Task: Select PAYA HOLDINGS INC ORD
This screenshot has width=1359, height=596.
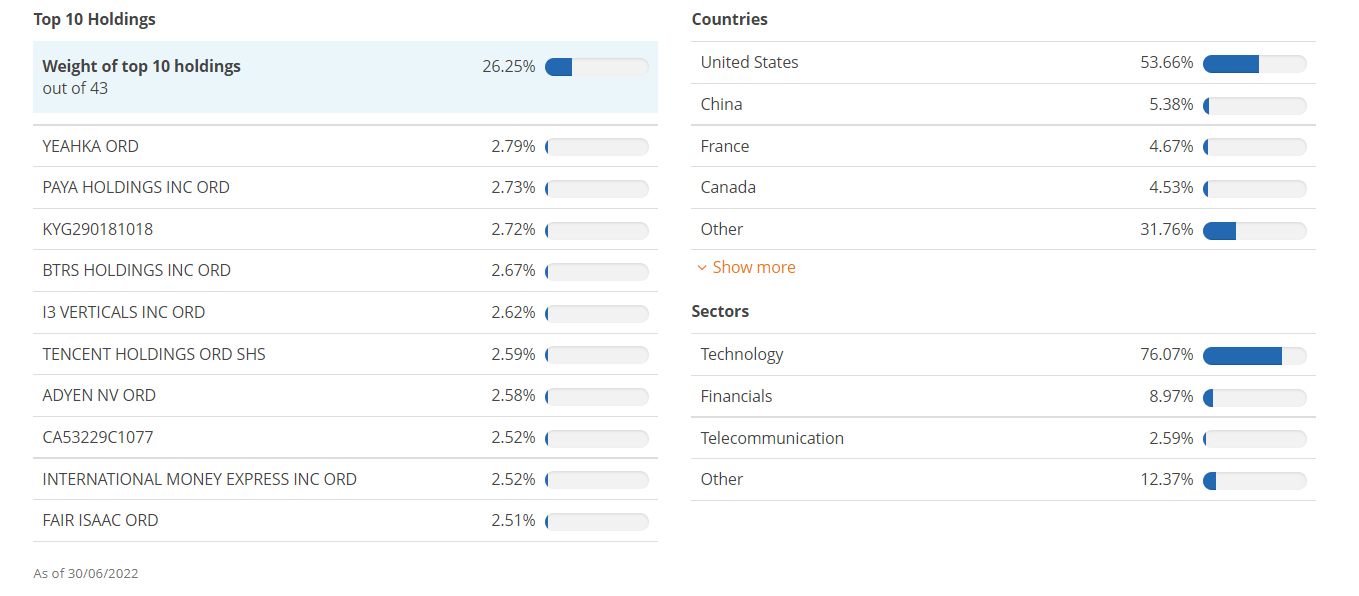Action: [x=136, y=187]
